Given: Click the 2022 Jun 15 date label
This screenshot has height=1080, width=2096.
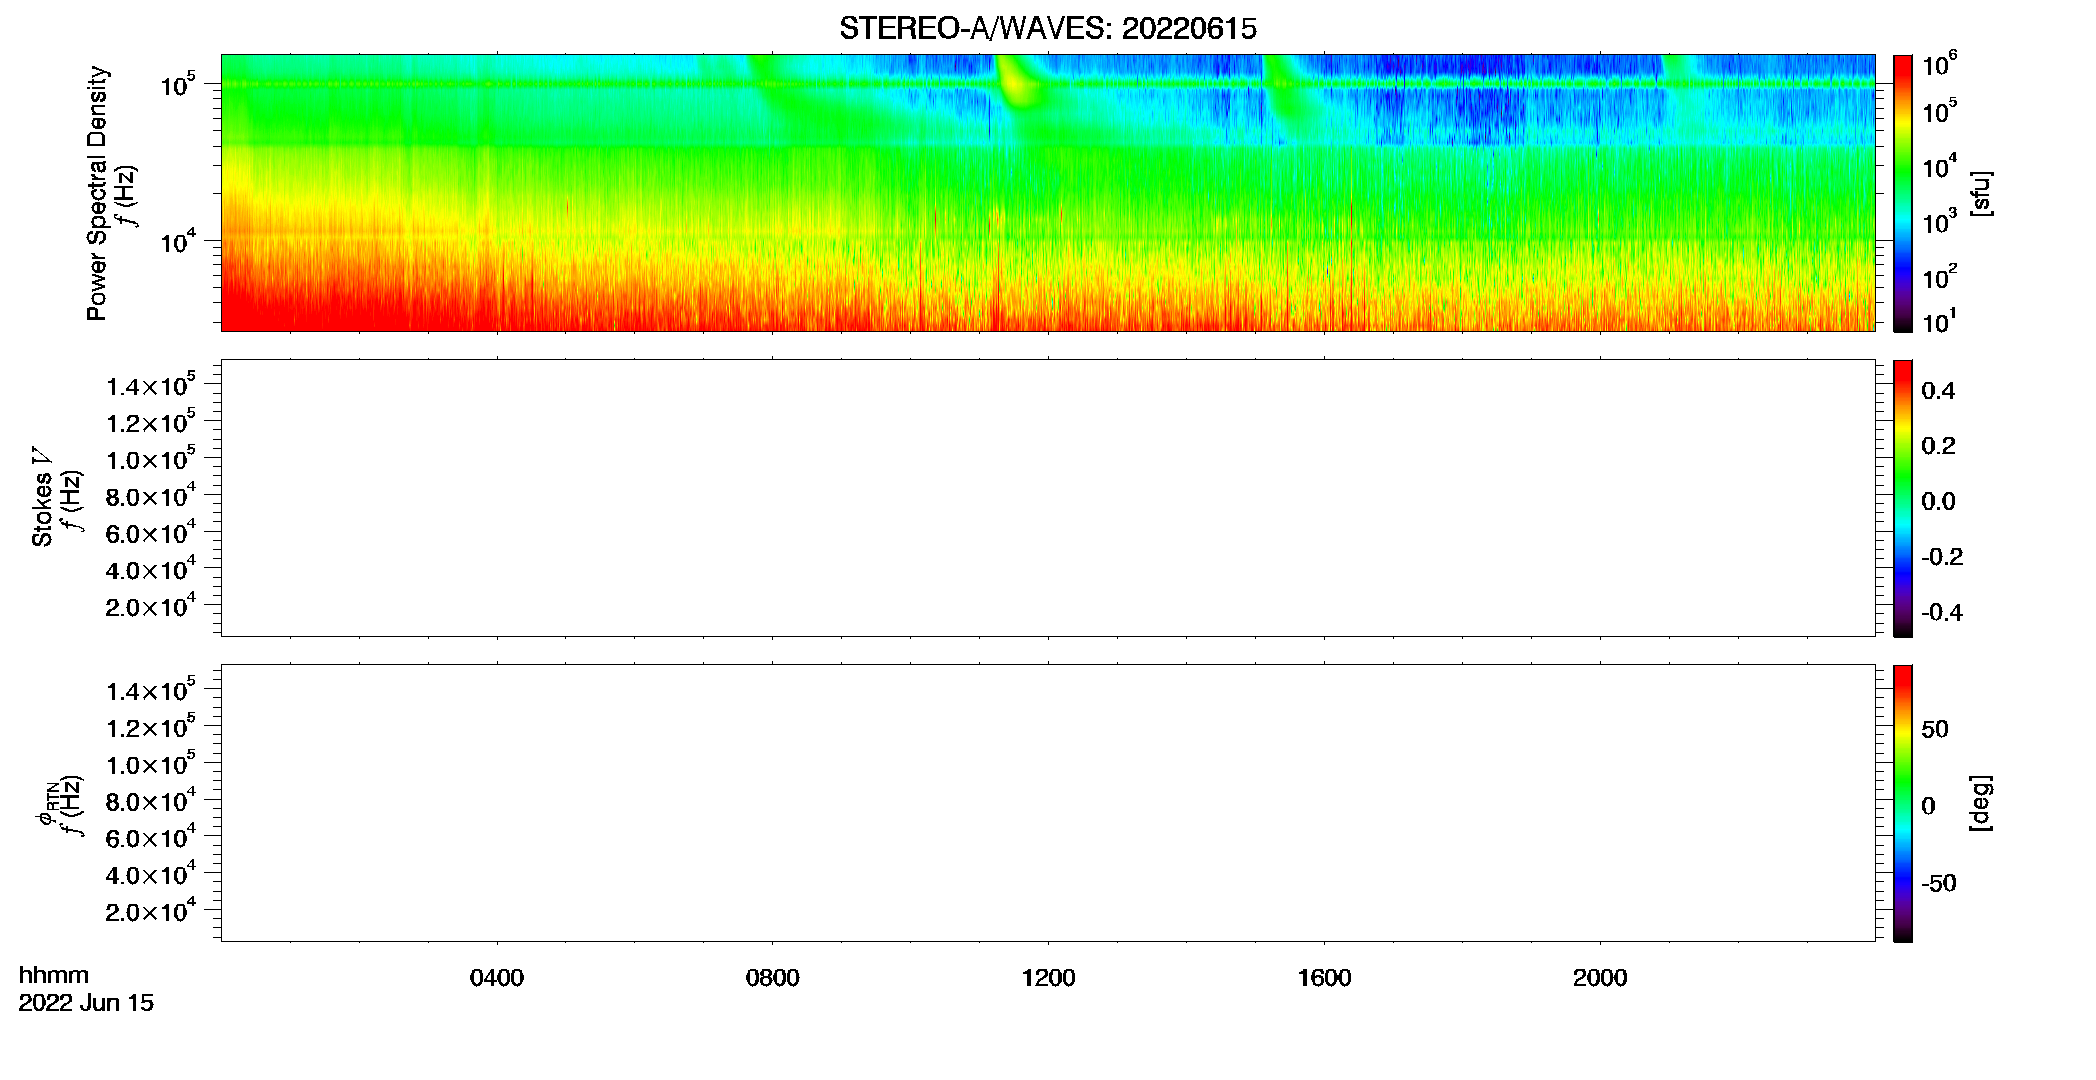Looking at the screenshot, I should [86, 1002].
